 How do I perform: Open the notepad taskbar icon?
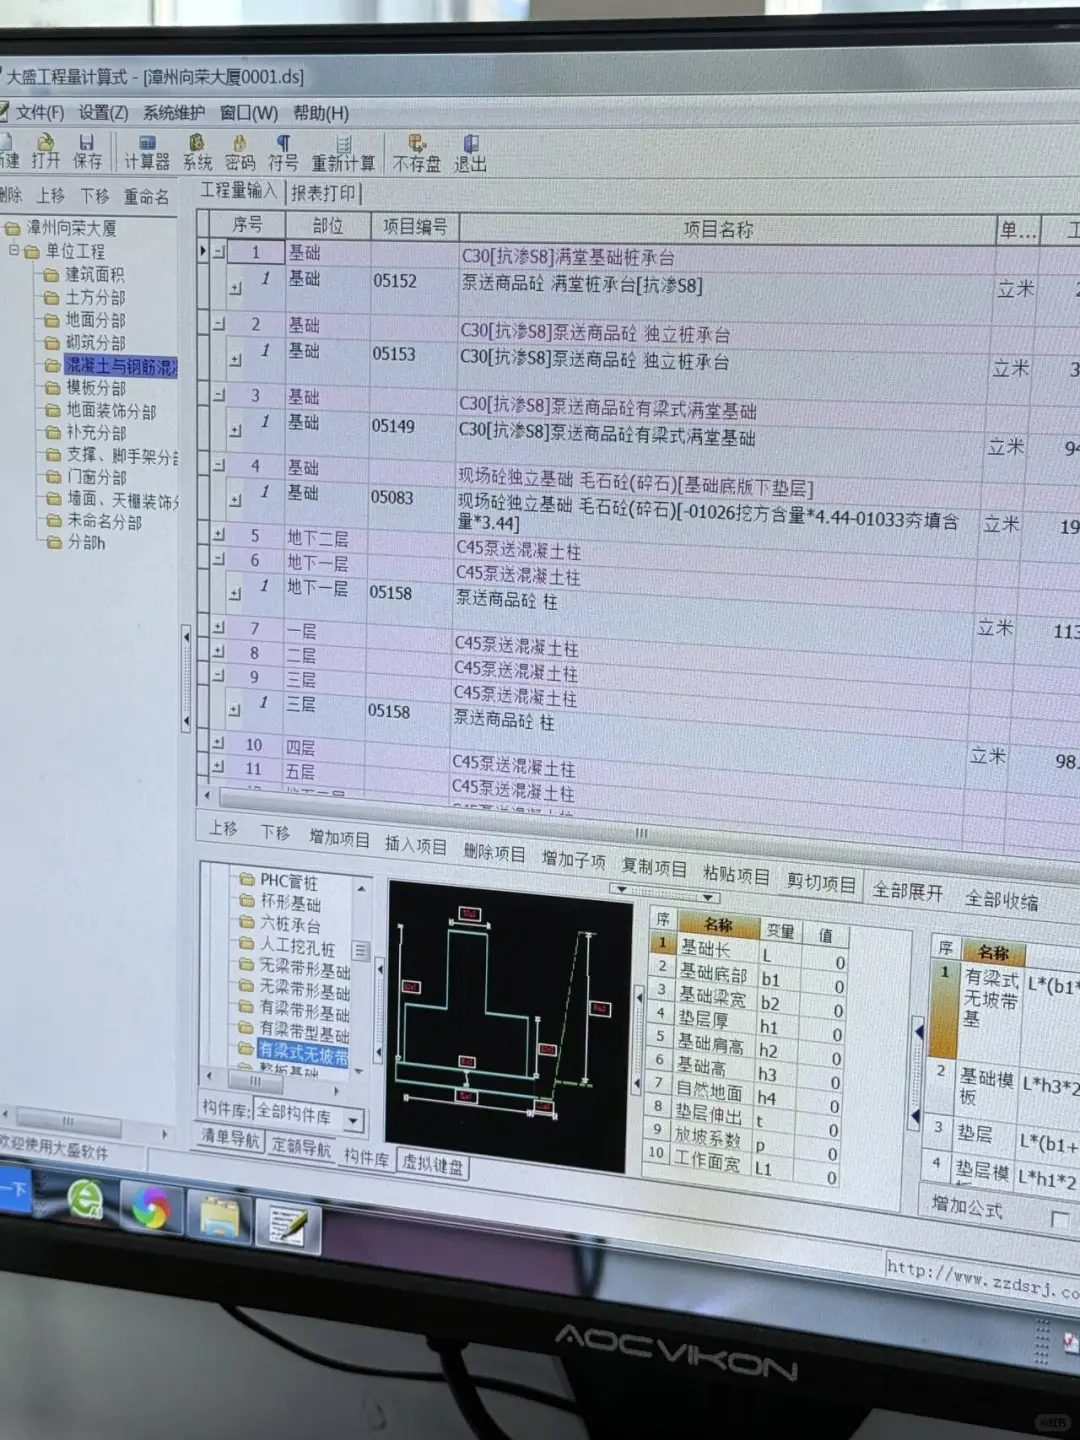[286, 1225]
